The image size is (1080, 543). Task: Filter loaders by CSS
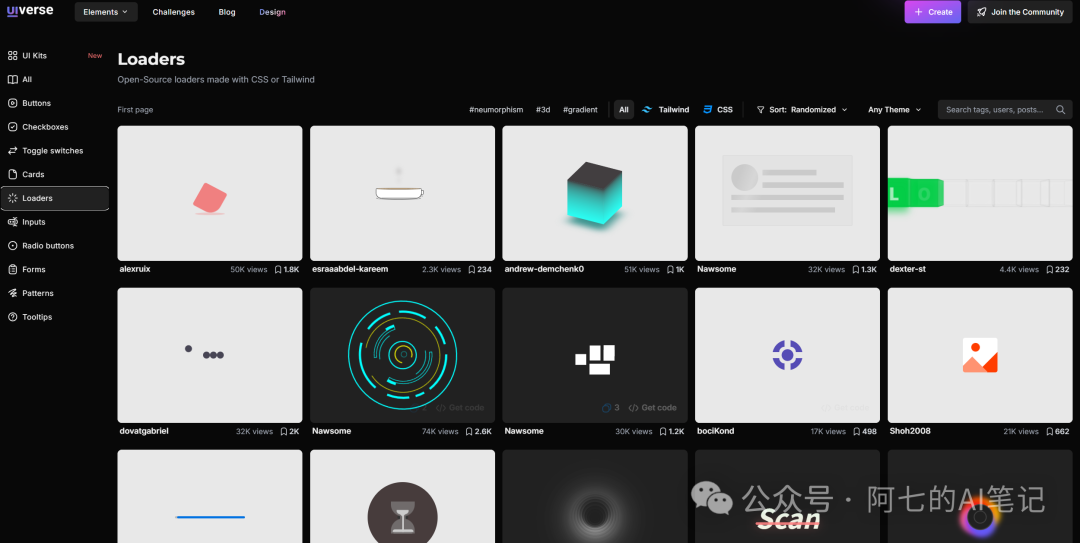tap(718, 110)
